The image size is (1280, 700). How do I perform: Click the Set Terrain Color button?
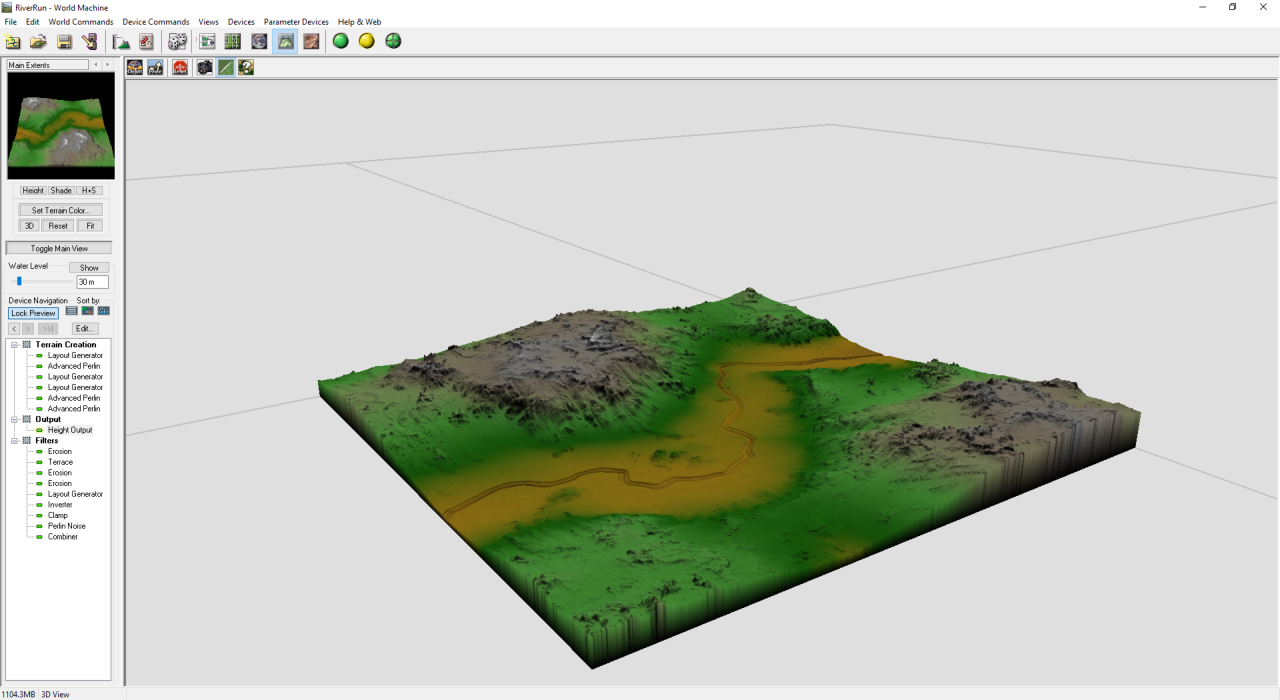pos(61,210)
